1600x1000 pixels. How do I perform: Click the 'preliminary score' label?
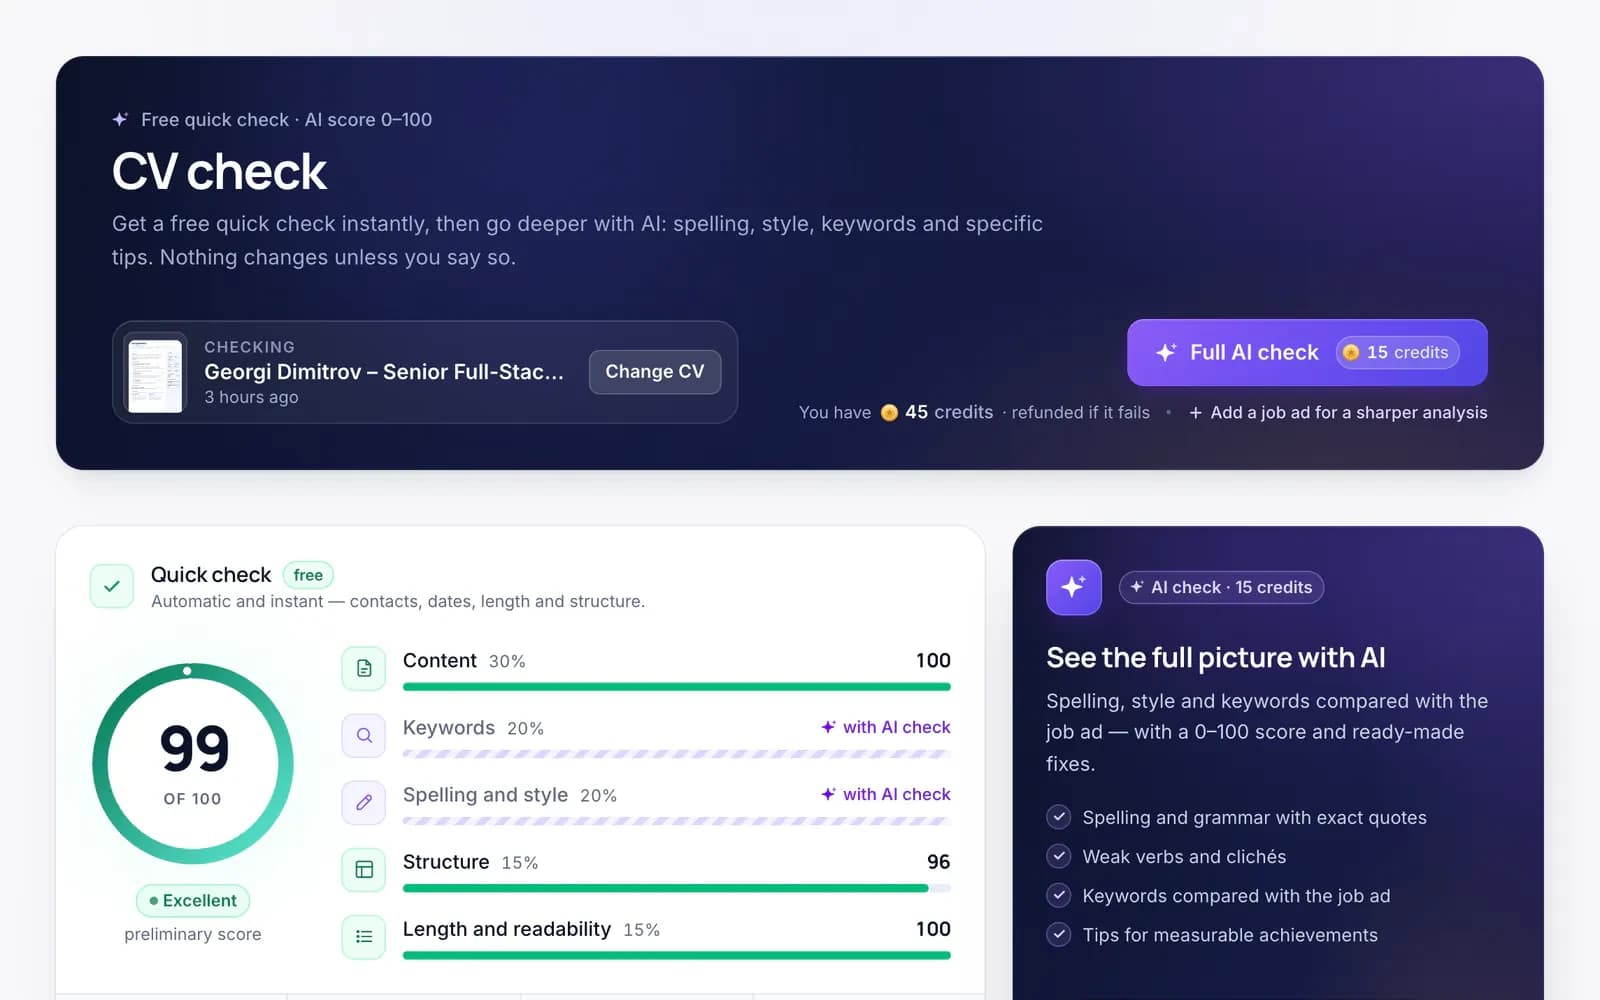tap(193, 934)
